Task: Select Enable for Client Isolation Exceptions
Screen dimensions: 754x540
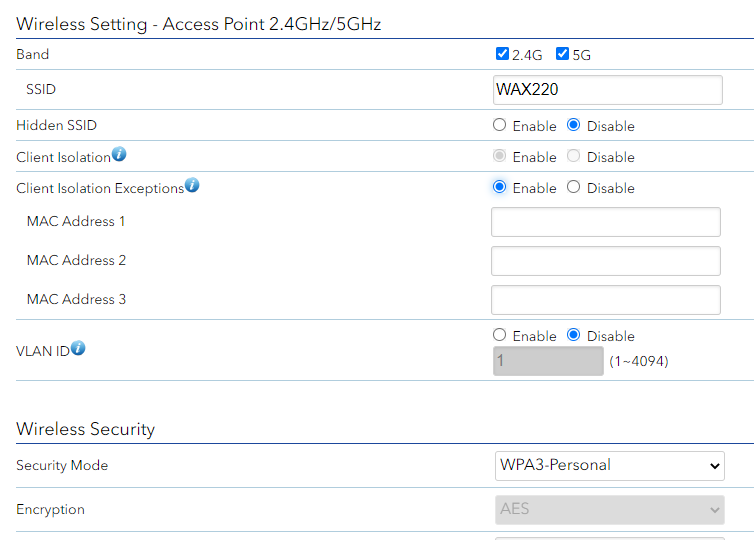Action: click(x=500, y=187)
